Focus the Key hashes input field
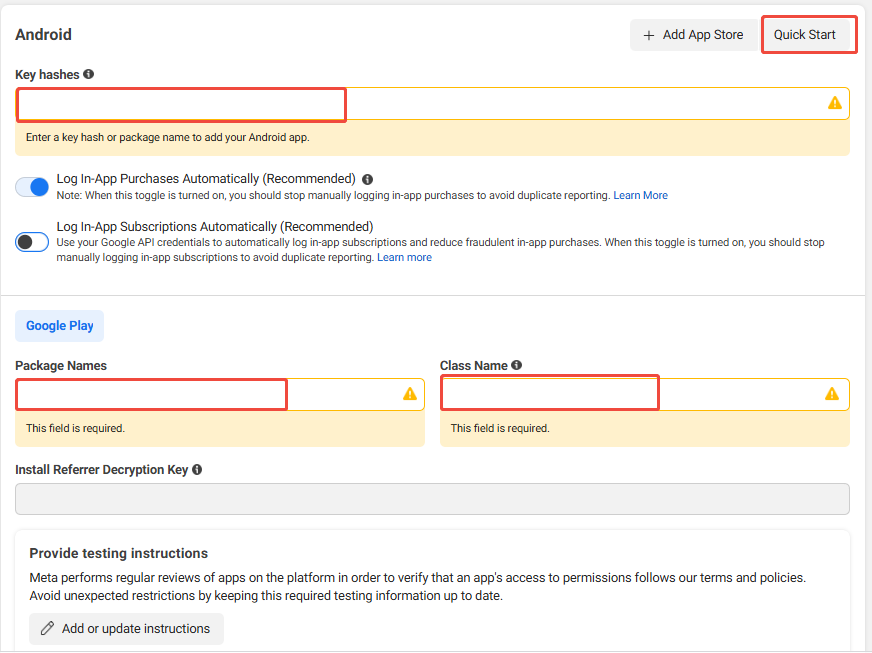872x653 pixels. (420, 104)
